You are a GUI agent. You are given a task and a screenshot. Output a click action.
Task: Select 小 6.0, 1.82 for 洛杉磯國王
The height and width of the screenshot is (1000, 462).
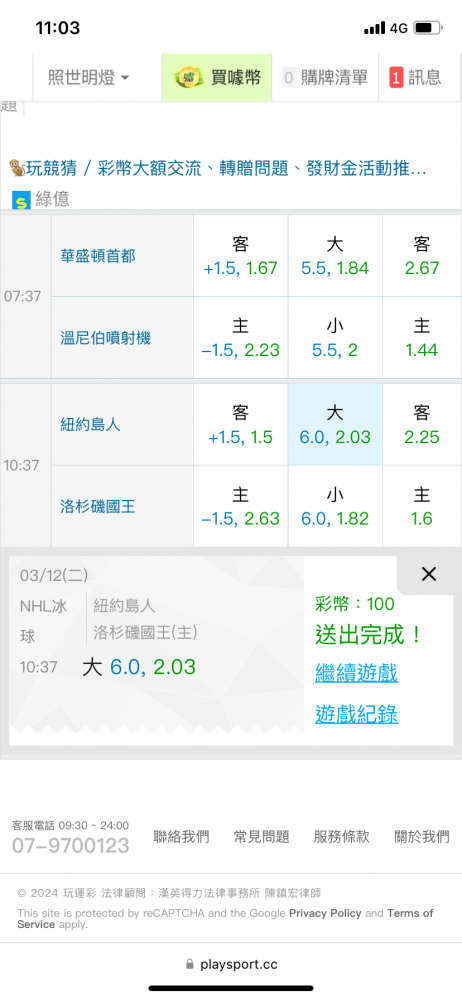pyautogui.click(x=335, y=506)
